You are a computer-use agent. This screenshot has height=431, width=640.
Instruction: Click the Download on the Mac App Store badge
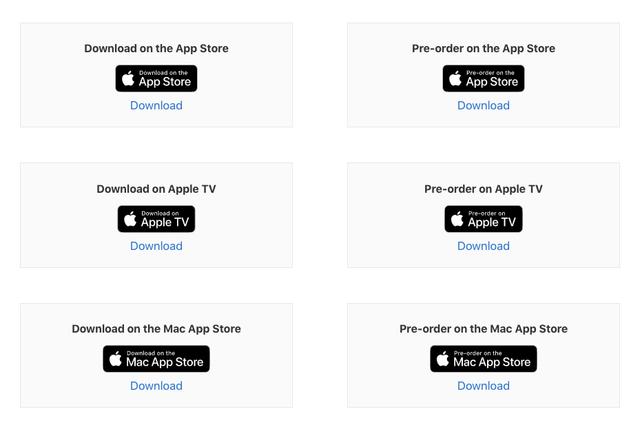[156, 359]
